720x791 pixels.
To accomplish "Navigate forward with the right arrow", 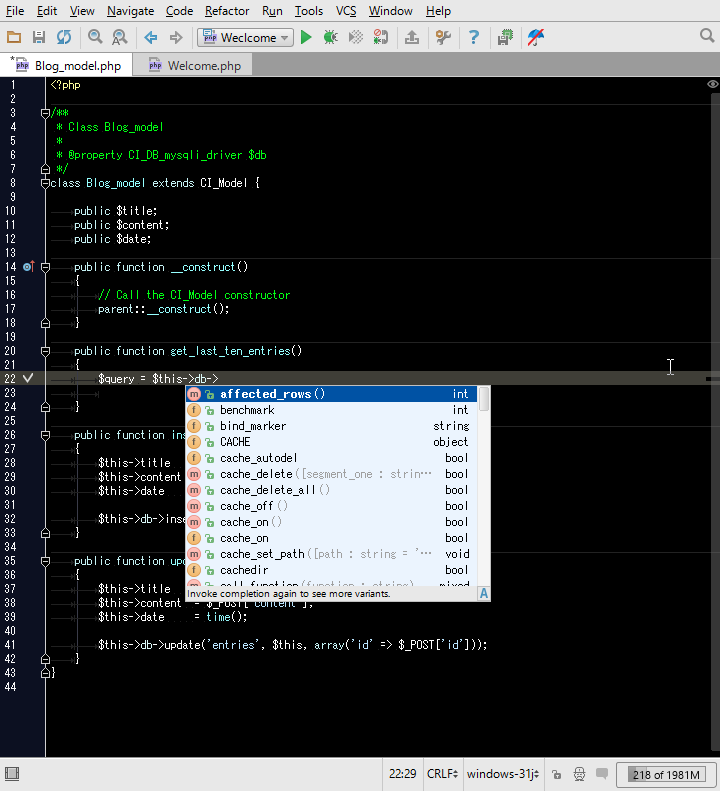I will [176, 37].
